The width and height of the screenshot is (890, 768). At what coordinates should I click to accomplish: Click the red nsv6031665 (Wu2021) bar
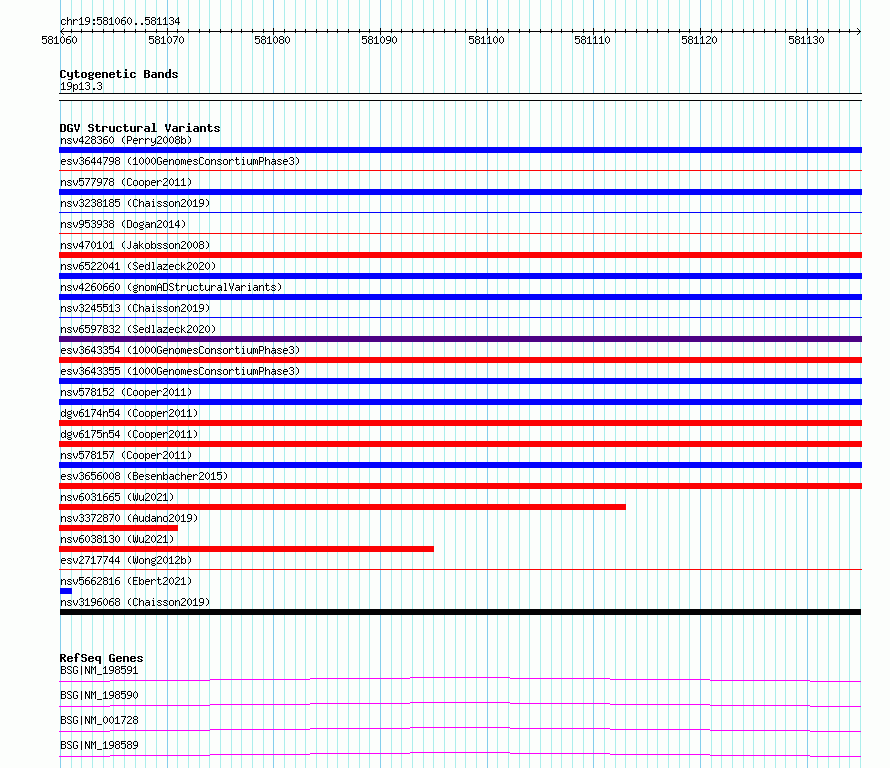point(342,507)
